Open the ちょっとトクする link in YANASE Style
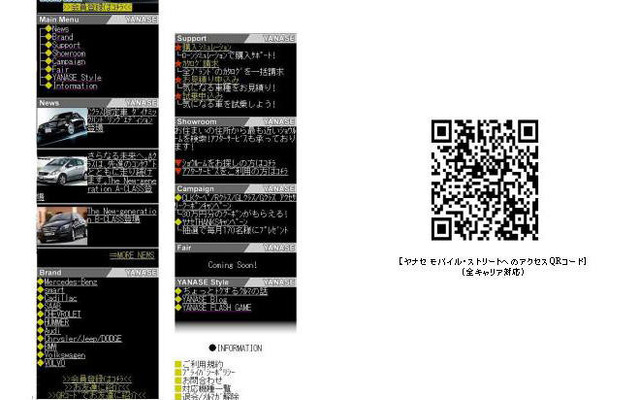Viewport: 640px width, 400px height. (x=224, y=291)
